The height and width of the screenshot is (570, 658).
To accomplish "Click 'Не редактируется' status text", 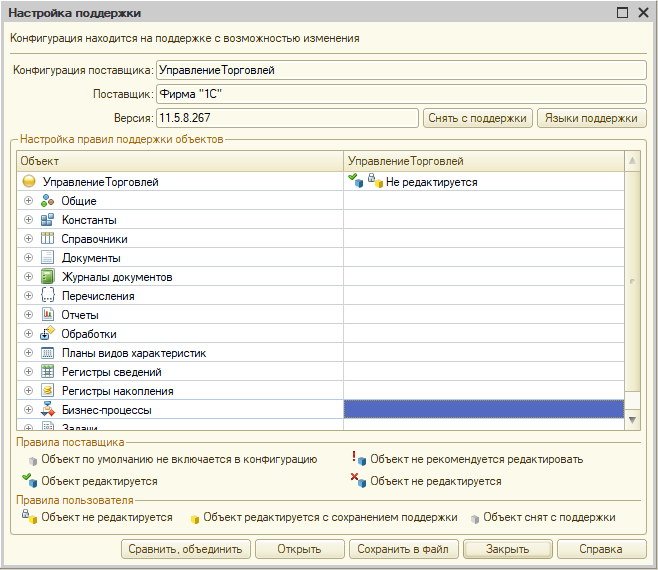I will point(432,182).
